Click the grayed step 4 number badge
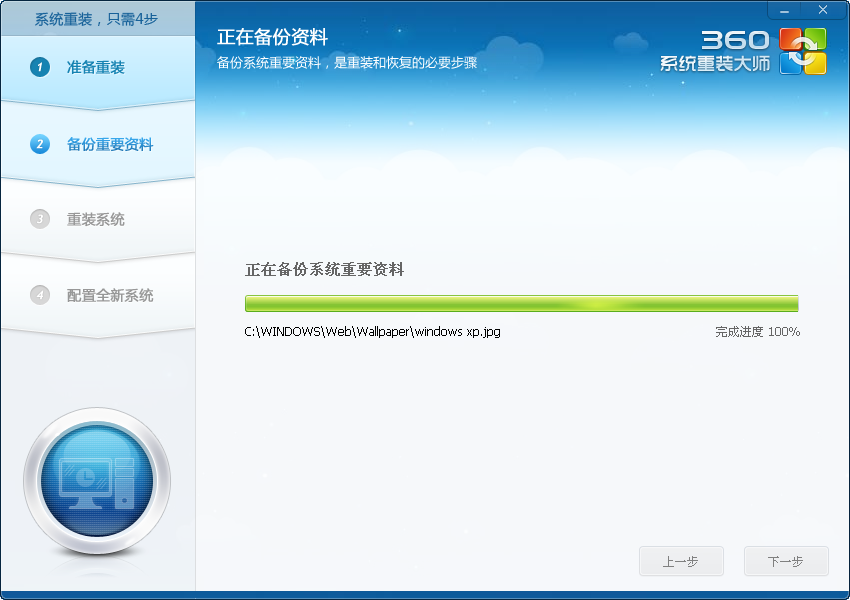The width and height of the screenshot is (850, 600). coord(40,295)
